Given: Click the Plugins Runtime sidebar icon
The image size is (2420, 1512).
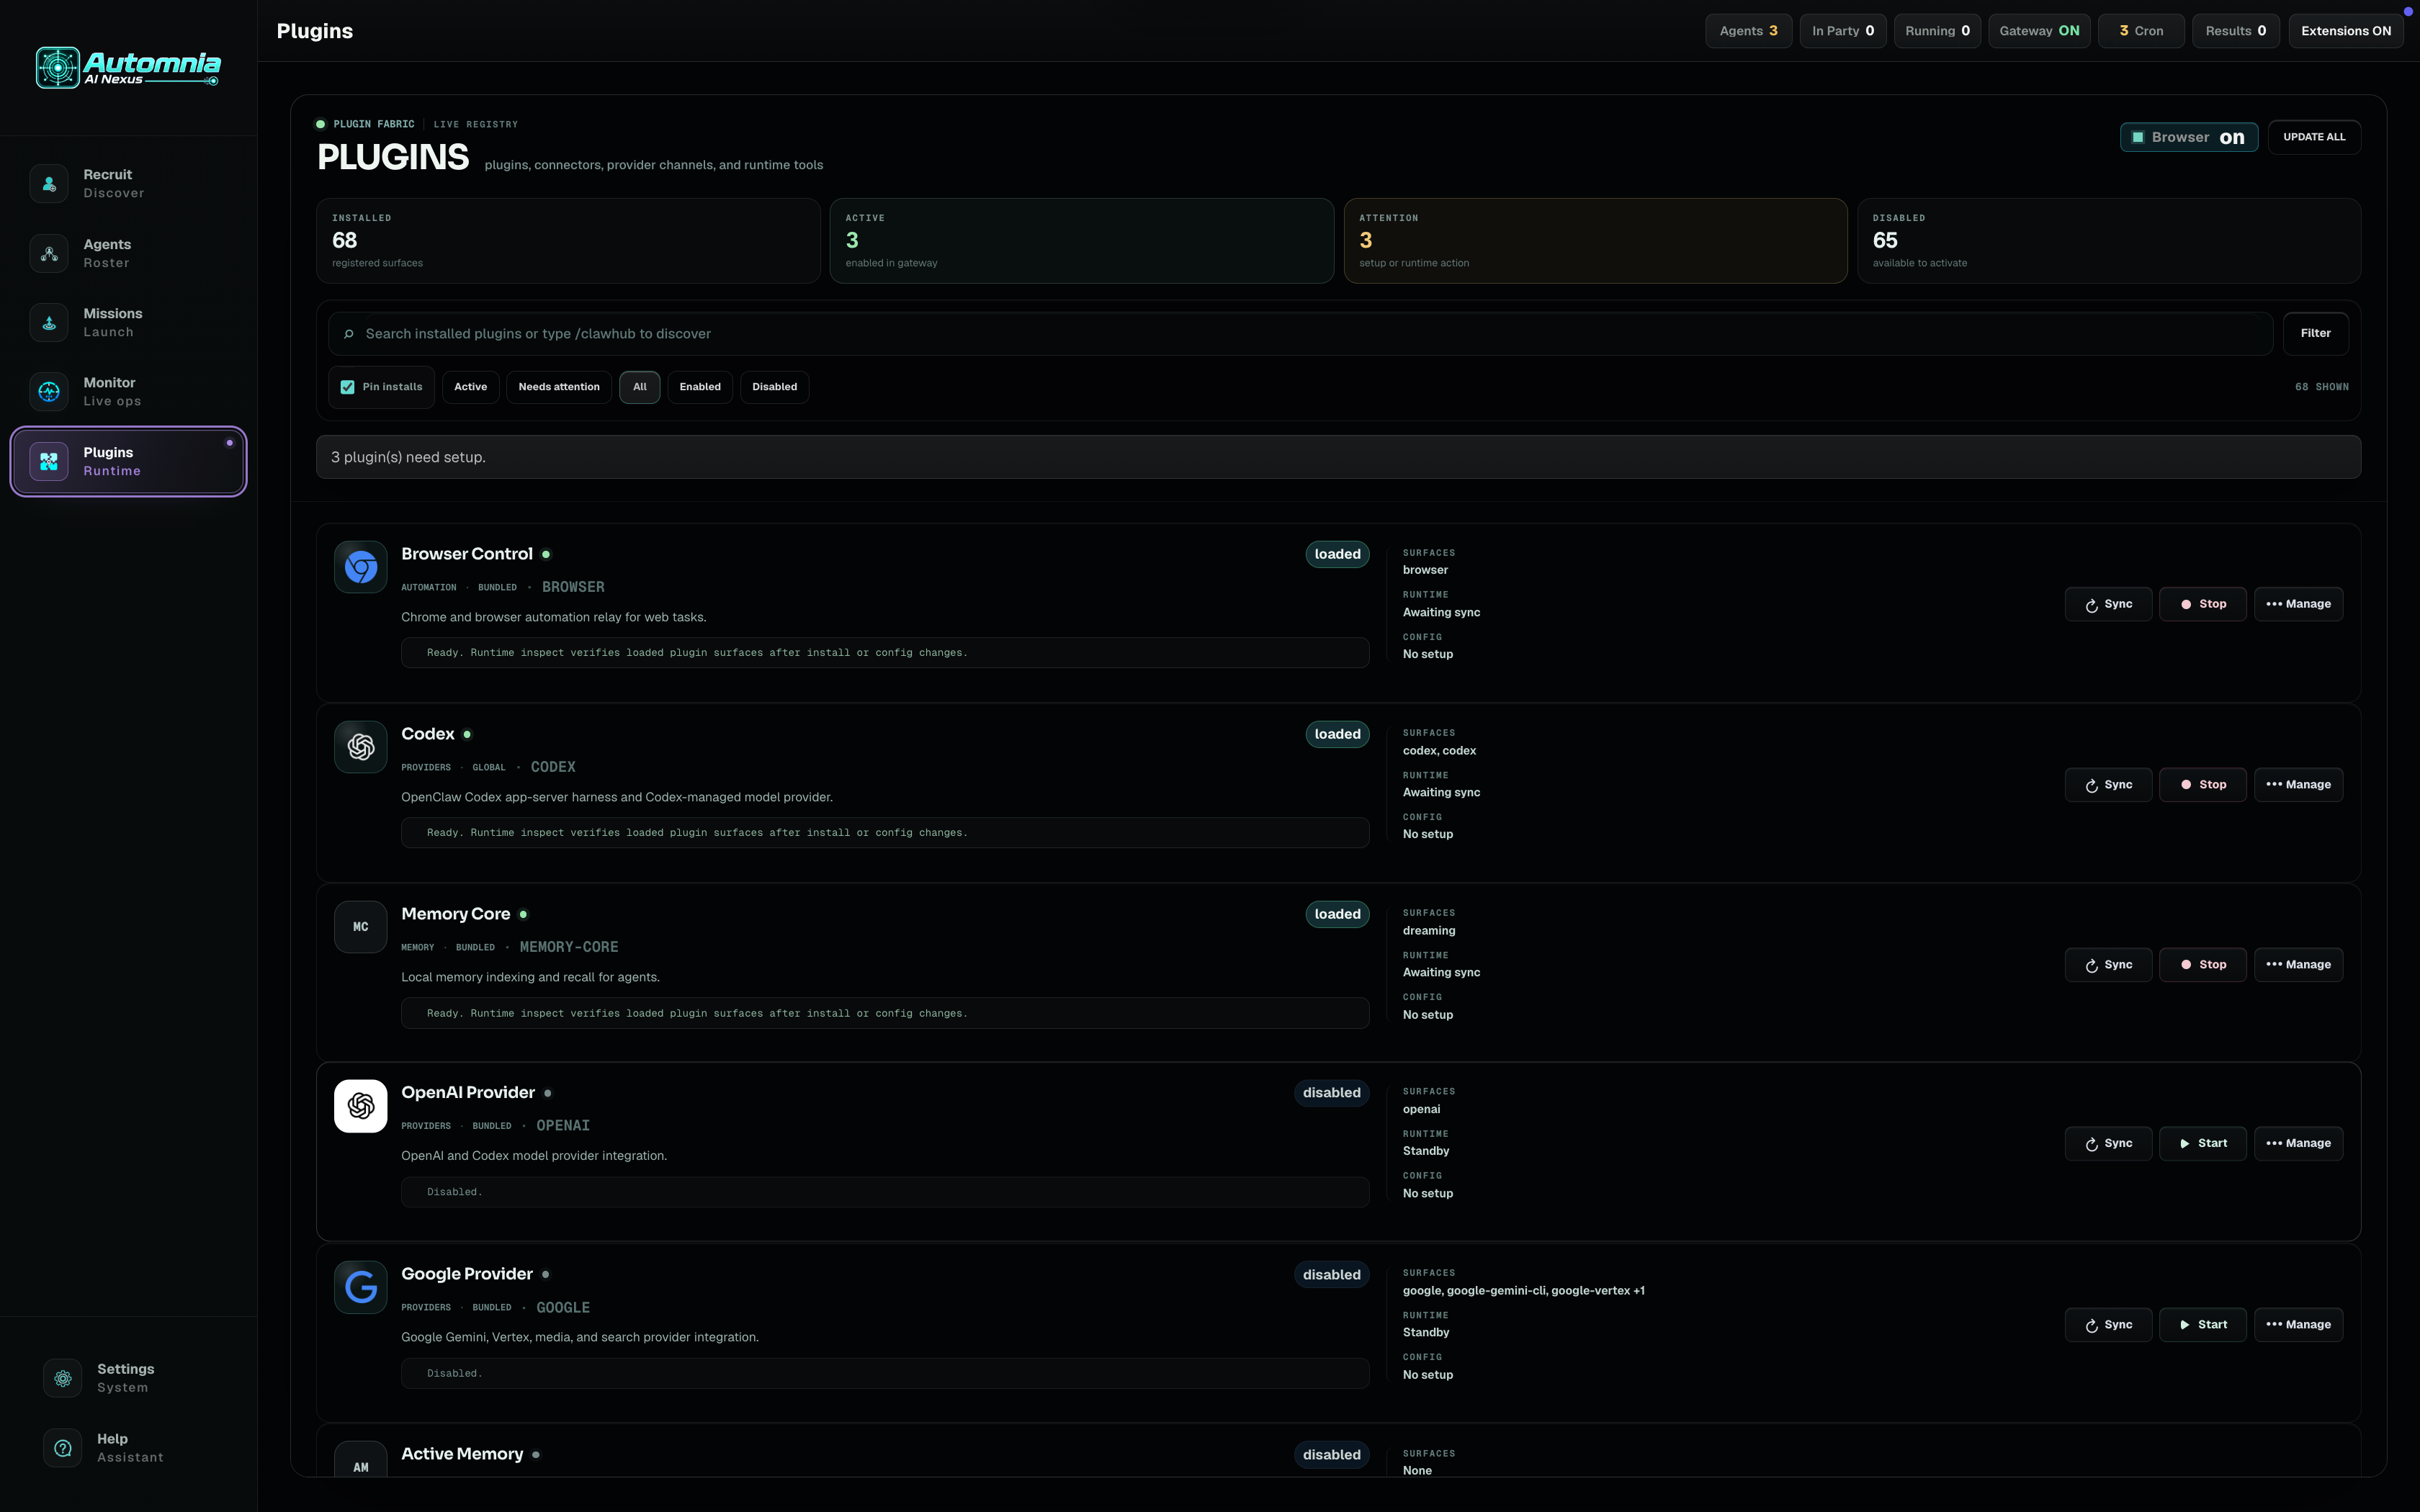Looking at the screenshot, I should [x=49, y=462].
